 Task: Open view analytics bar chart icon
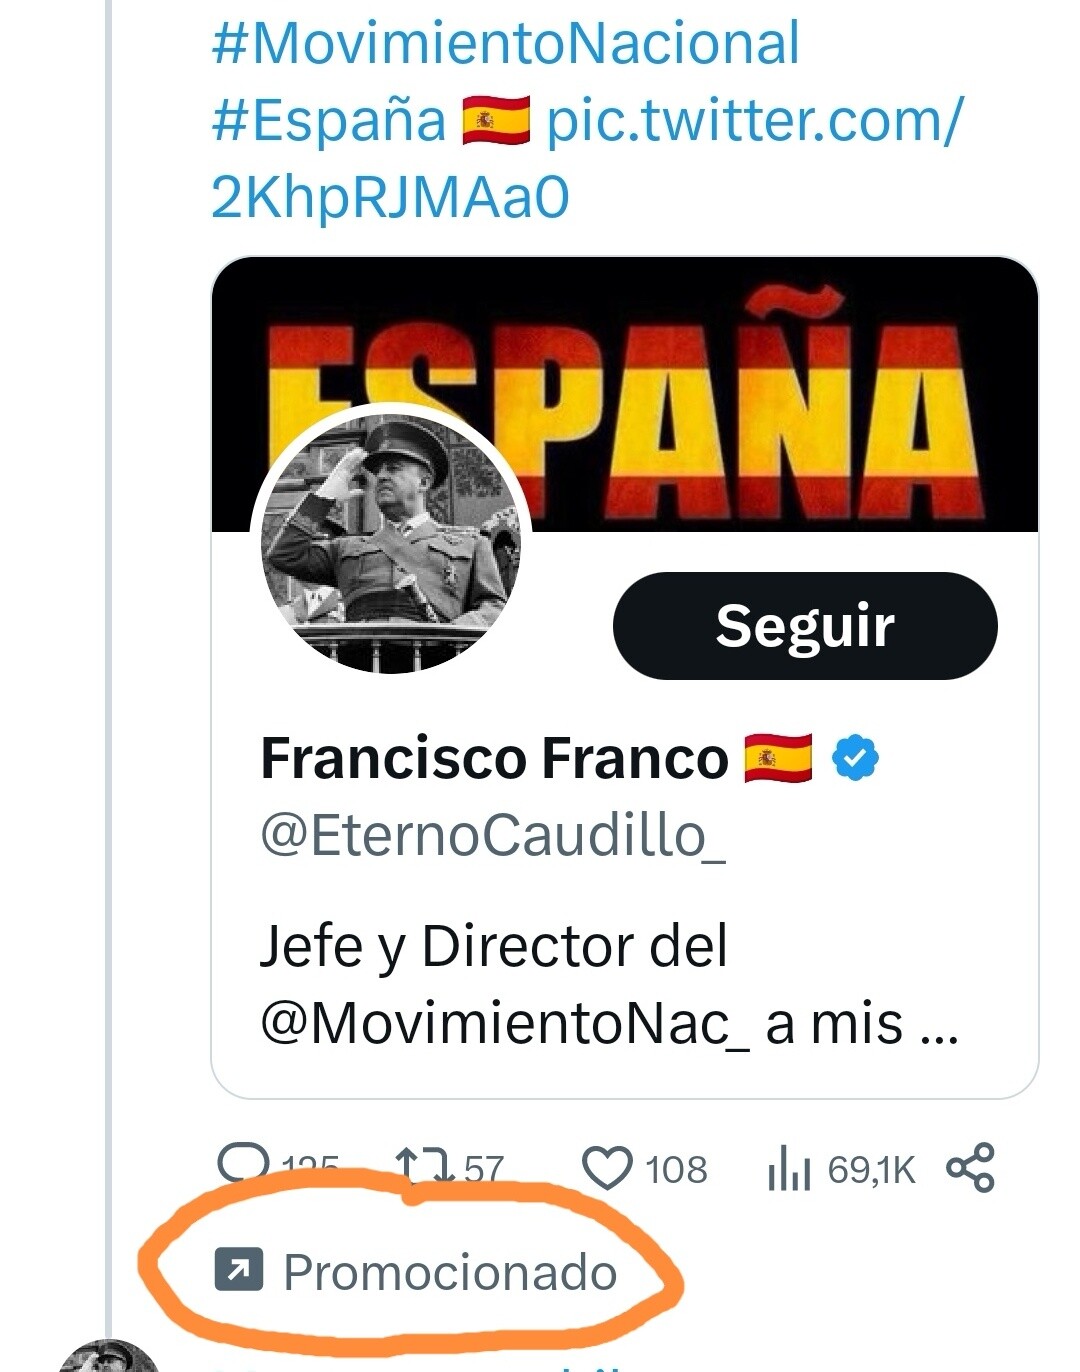[788, 1169]
